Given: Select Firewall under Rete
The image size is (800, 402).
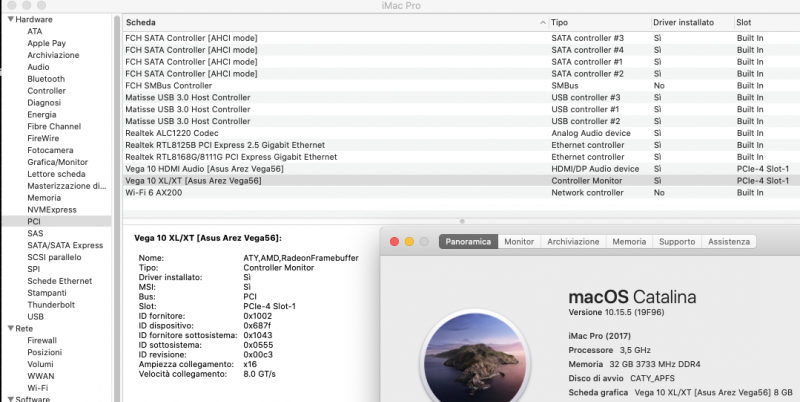Looking at the screenshot, I should [42, 341].
